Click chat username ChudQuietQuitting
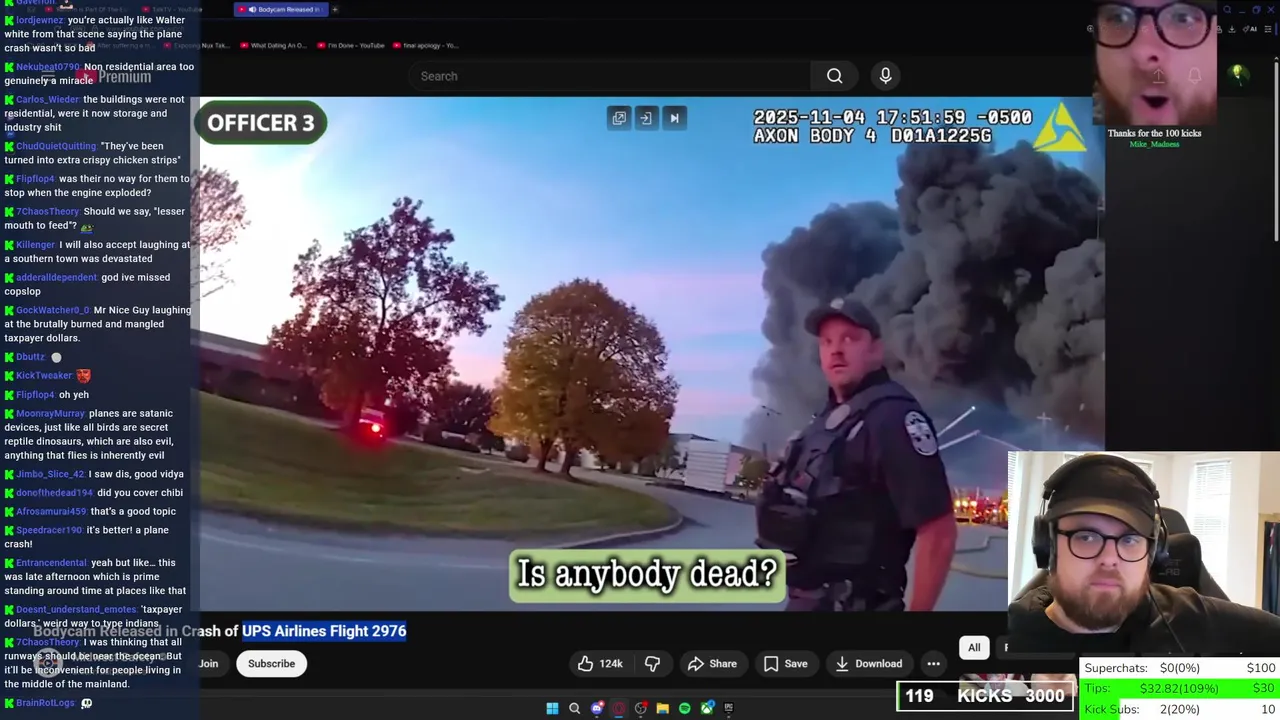This screenshot has height=720, width=1280. 56,146
